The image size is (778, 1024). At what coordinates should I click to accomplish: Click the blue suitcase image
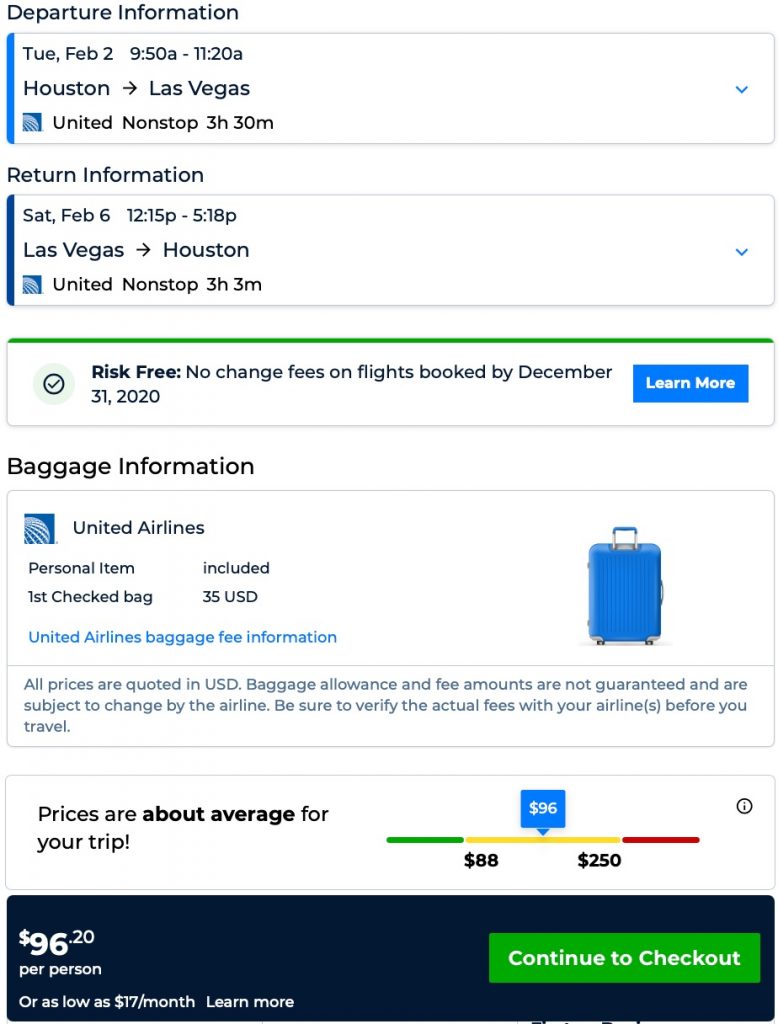[625, 585]
